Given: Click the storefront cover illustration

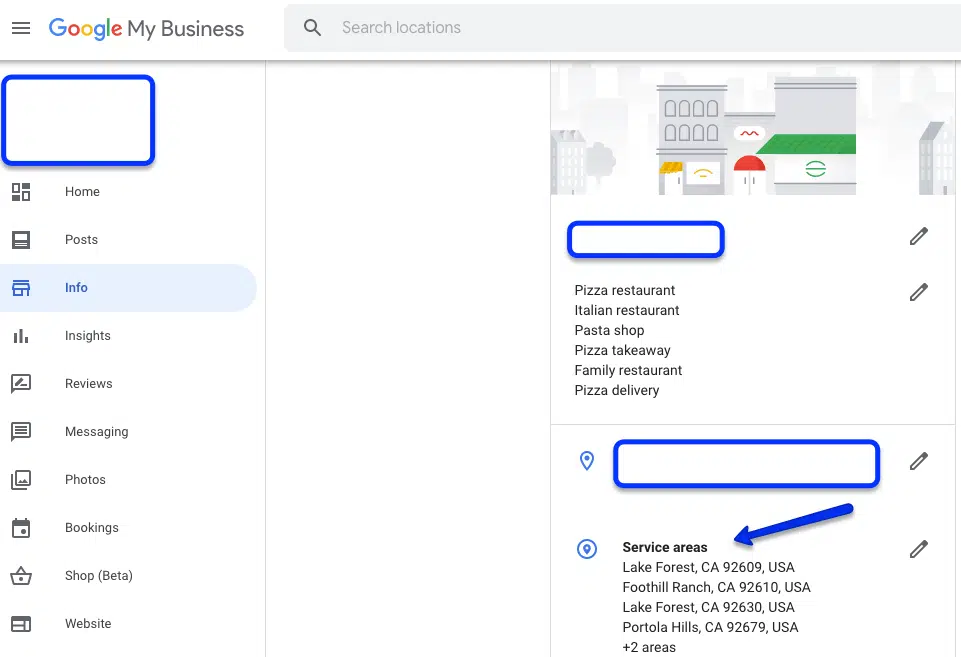Looking at the screenshot, I should pos(752,130).
